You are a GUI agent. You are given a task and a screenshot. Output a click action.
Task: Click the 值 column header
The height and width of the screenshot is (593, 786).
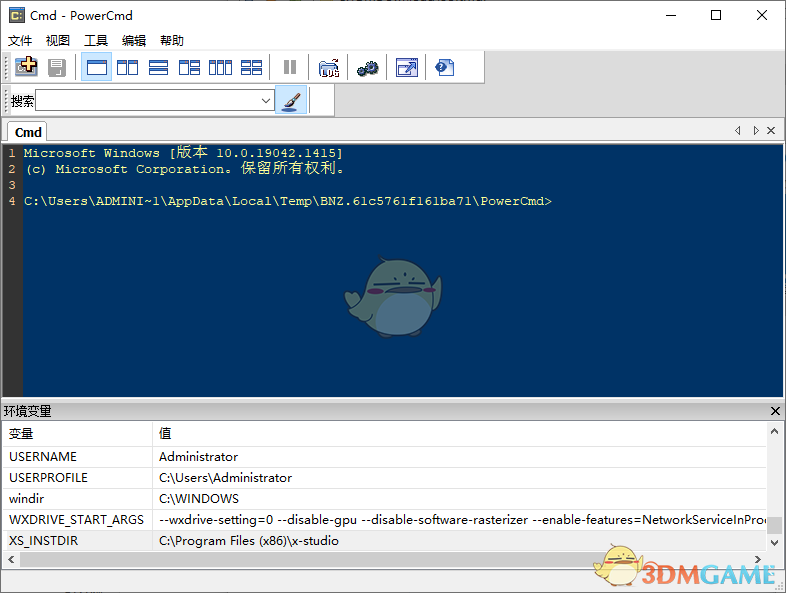point(459,434)
